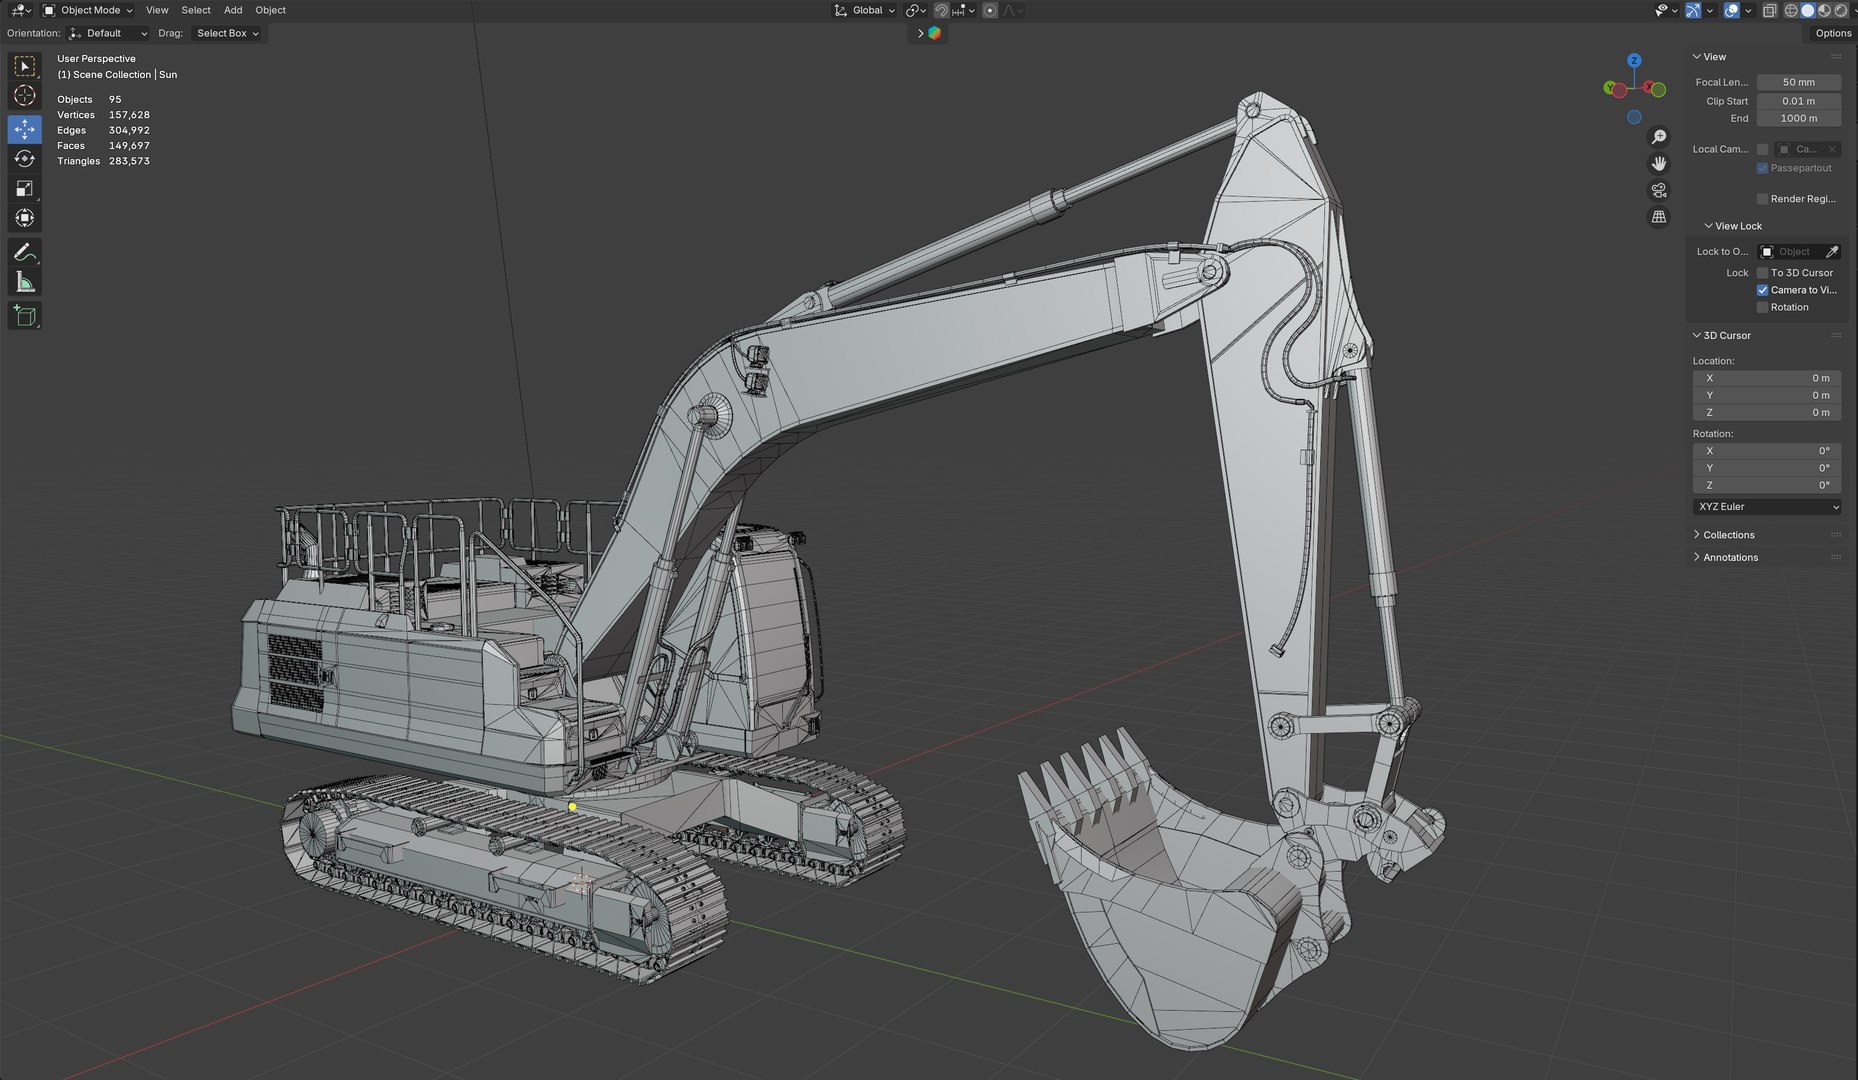The width and height of the screenshot is (1858, 1080).
Task: Switch perspective/orthographic grid icon
Action: (1659, 217)
